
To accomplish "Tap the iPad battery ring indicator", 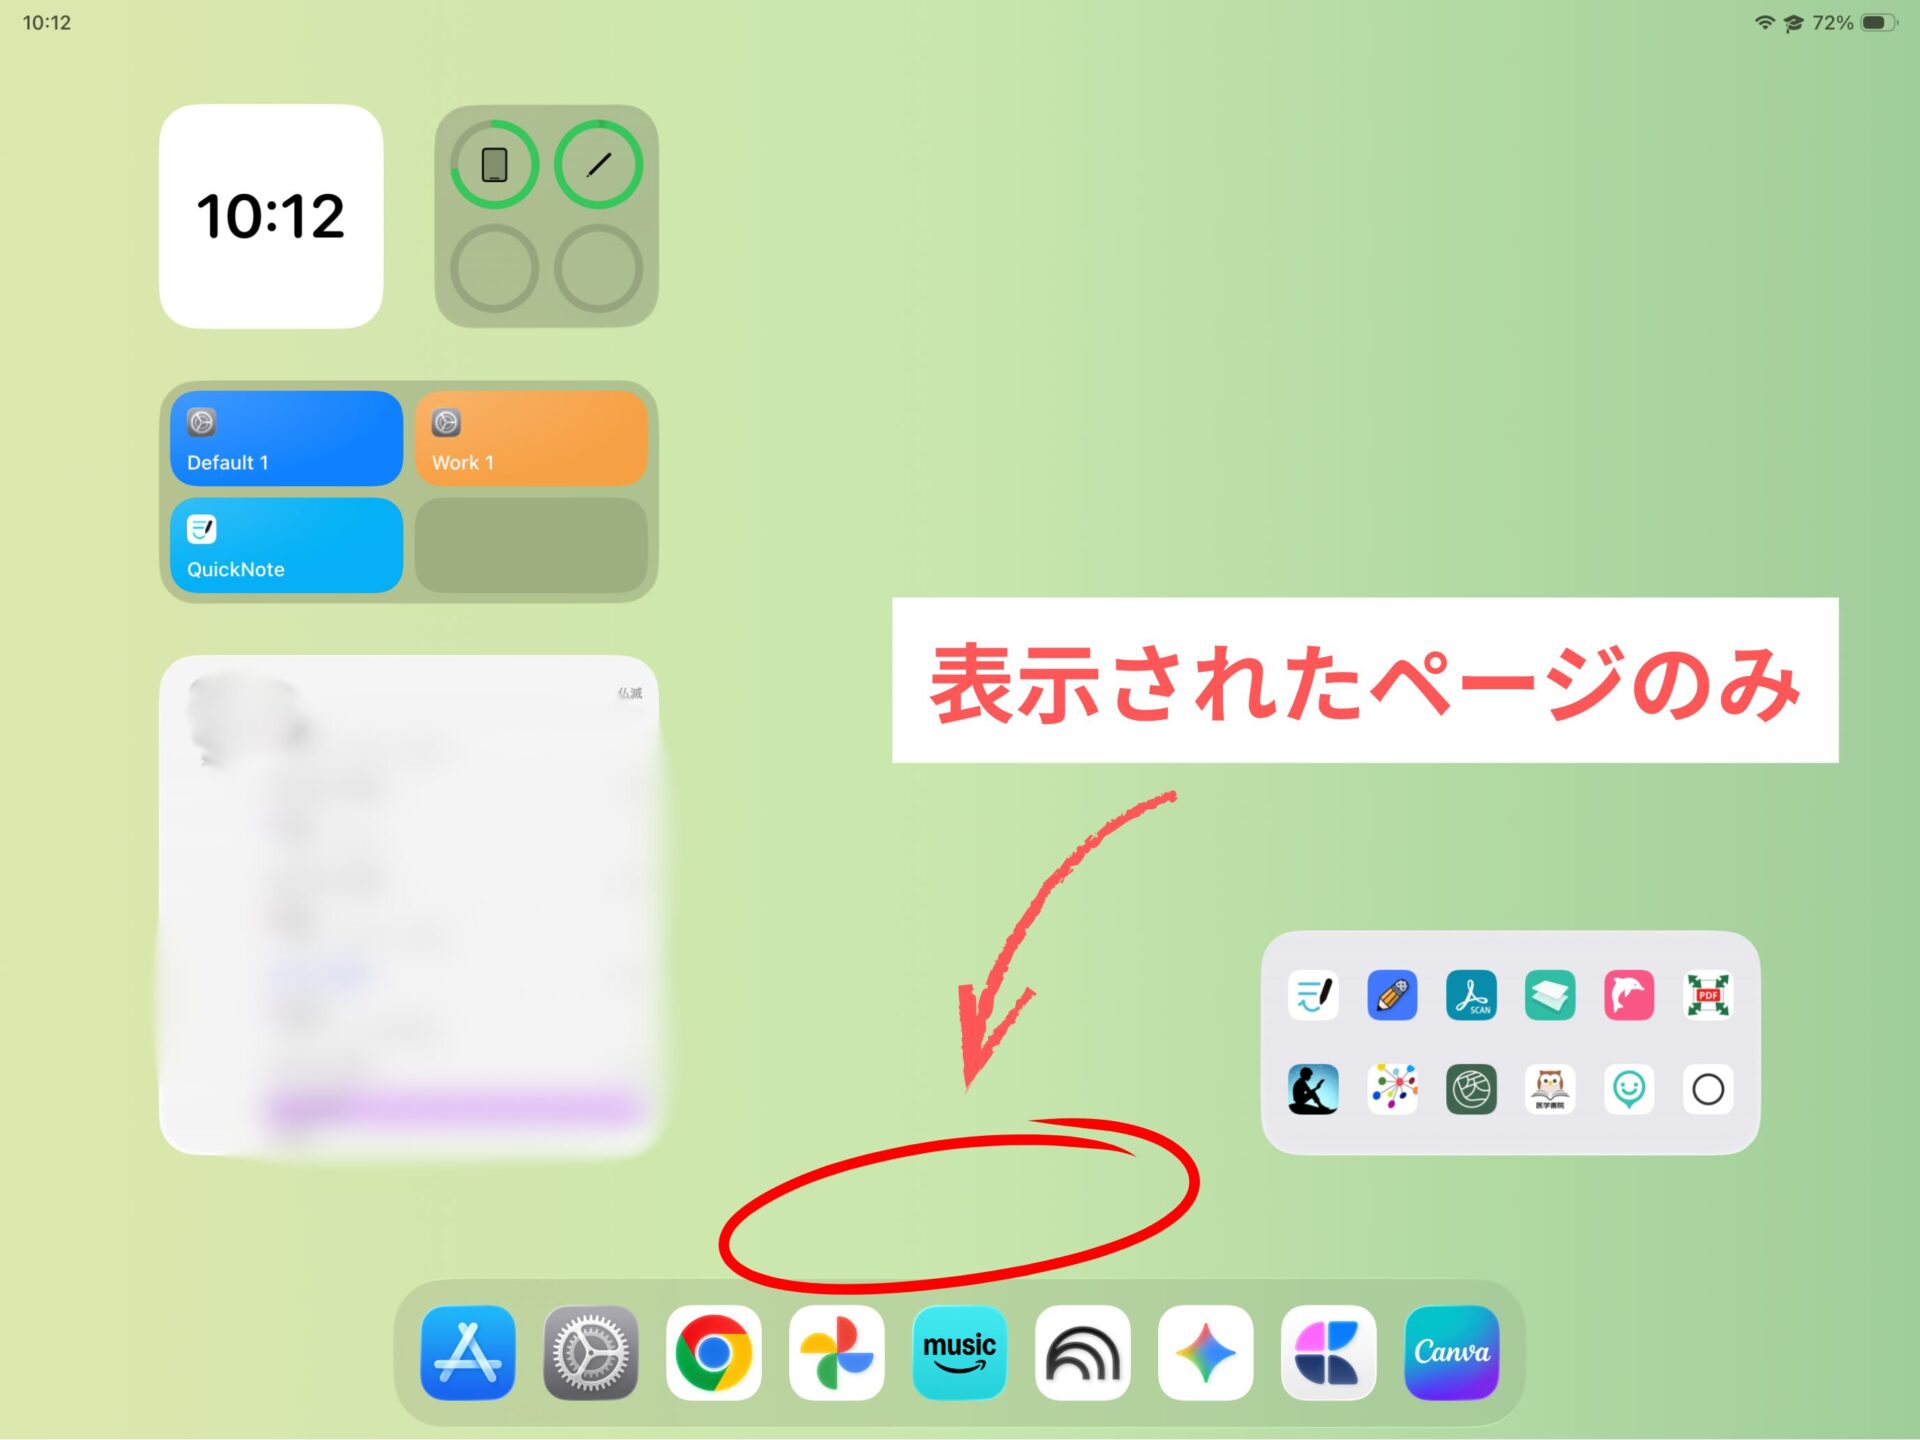I will 494,165.
